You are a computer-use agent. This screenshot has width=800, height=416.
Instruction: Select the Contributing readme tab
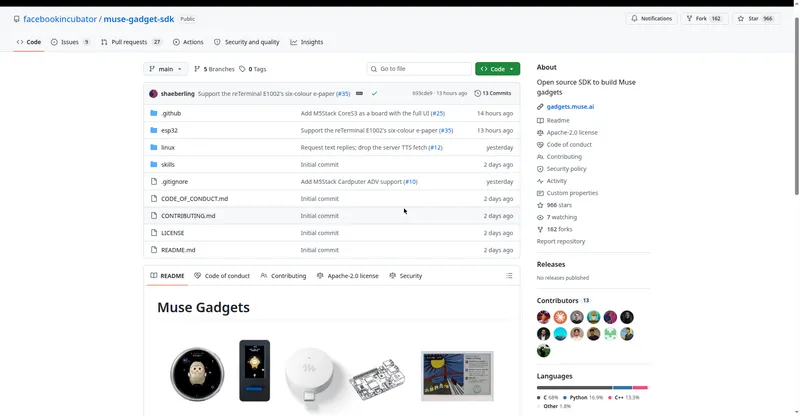point(283,276)
